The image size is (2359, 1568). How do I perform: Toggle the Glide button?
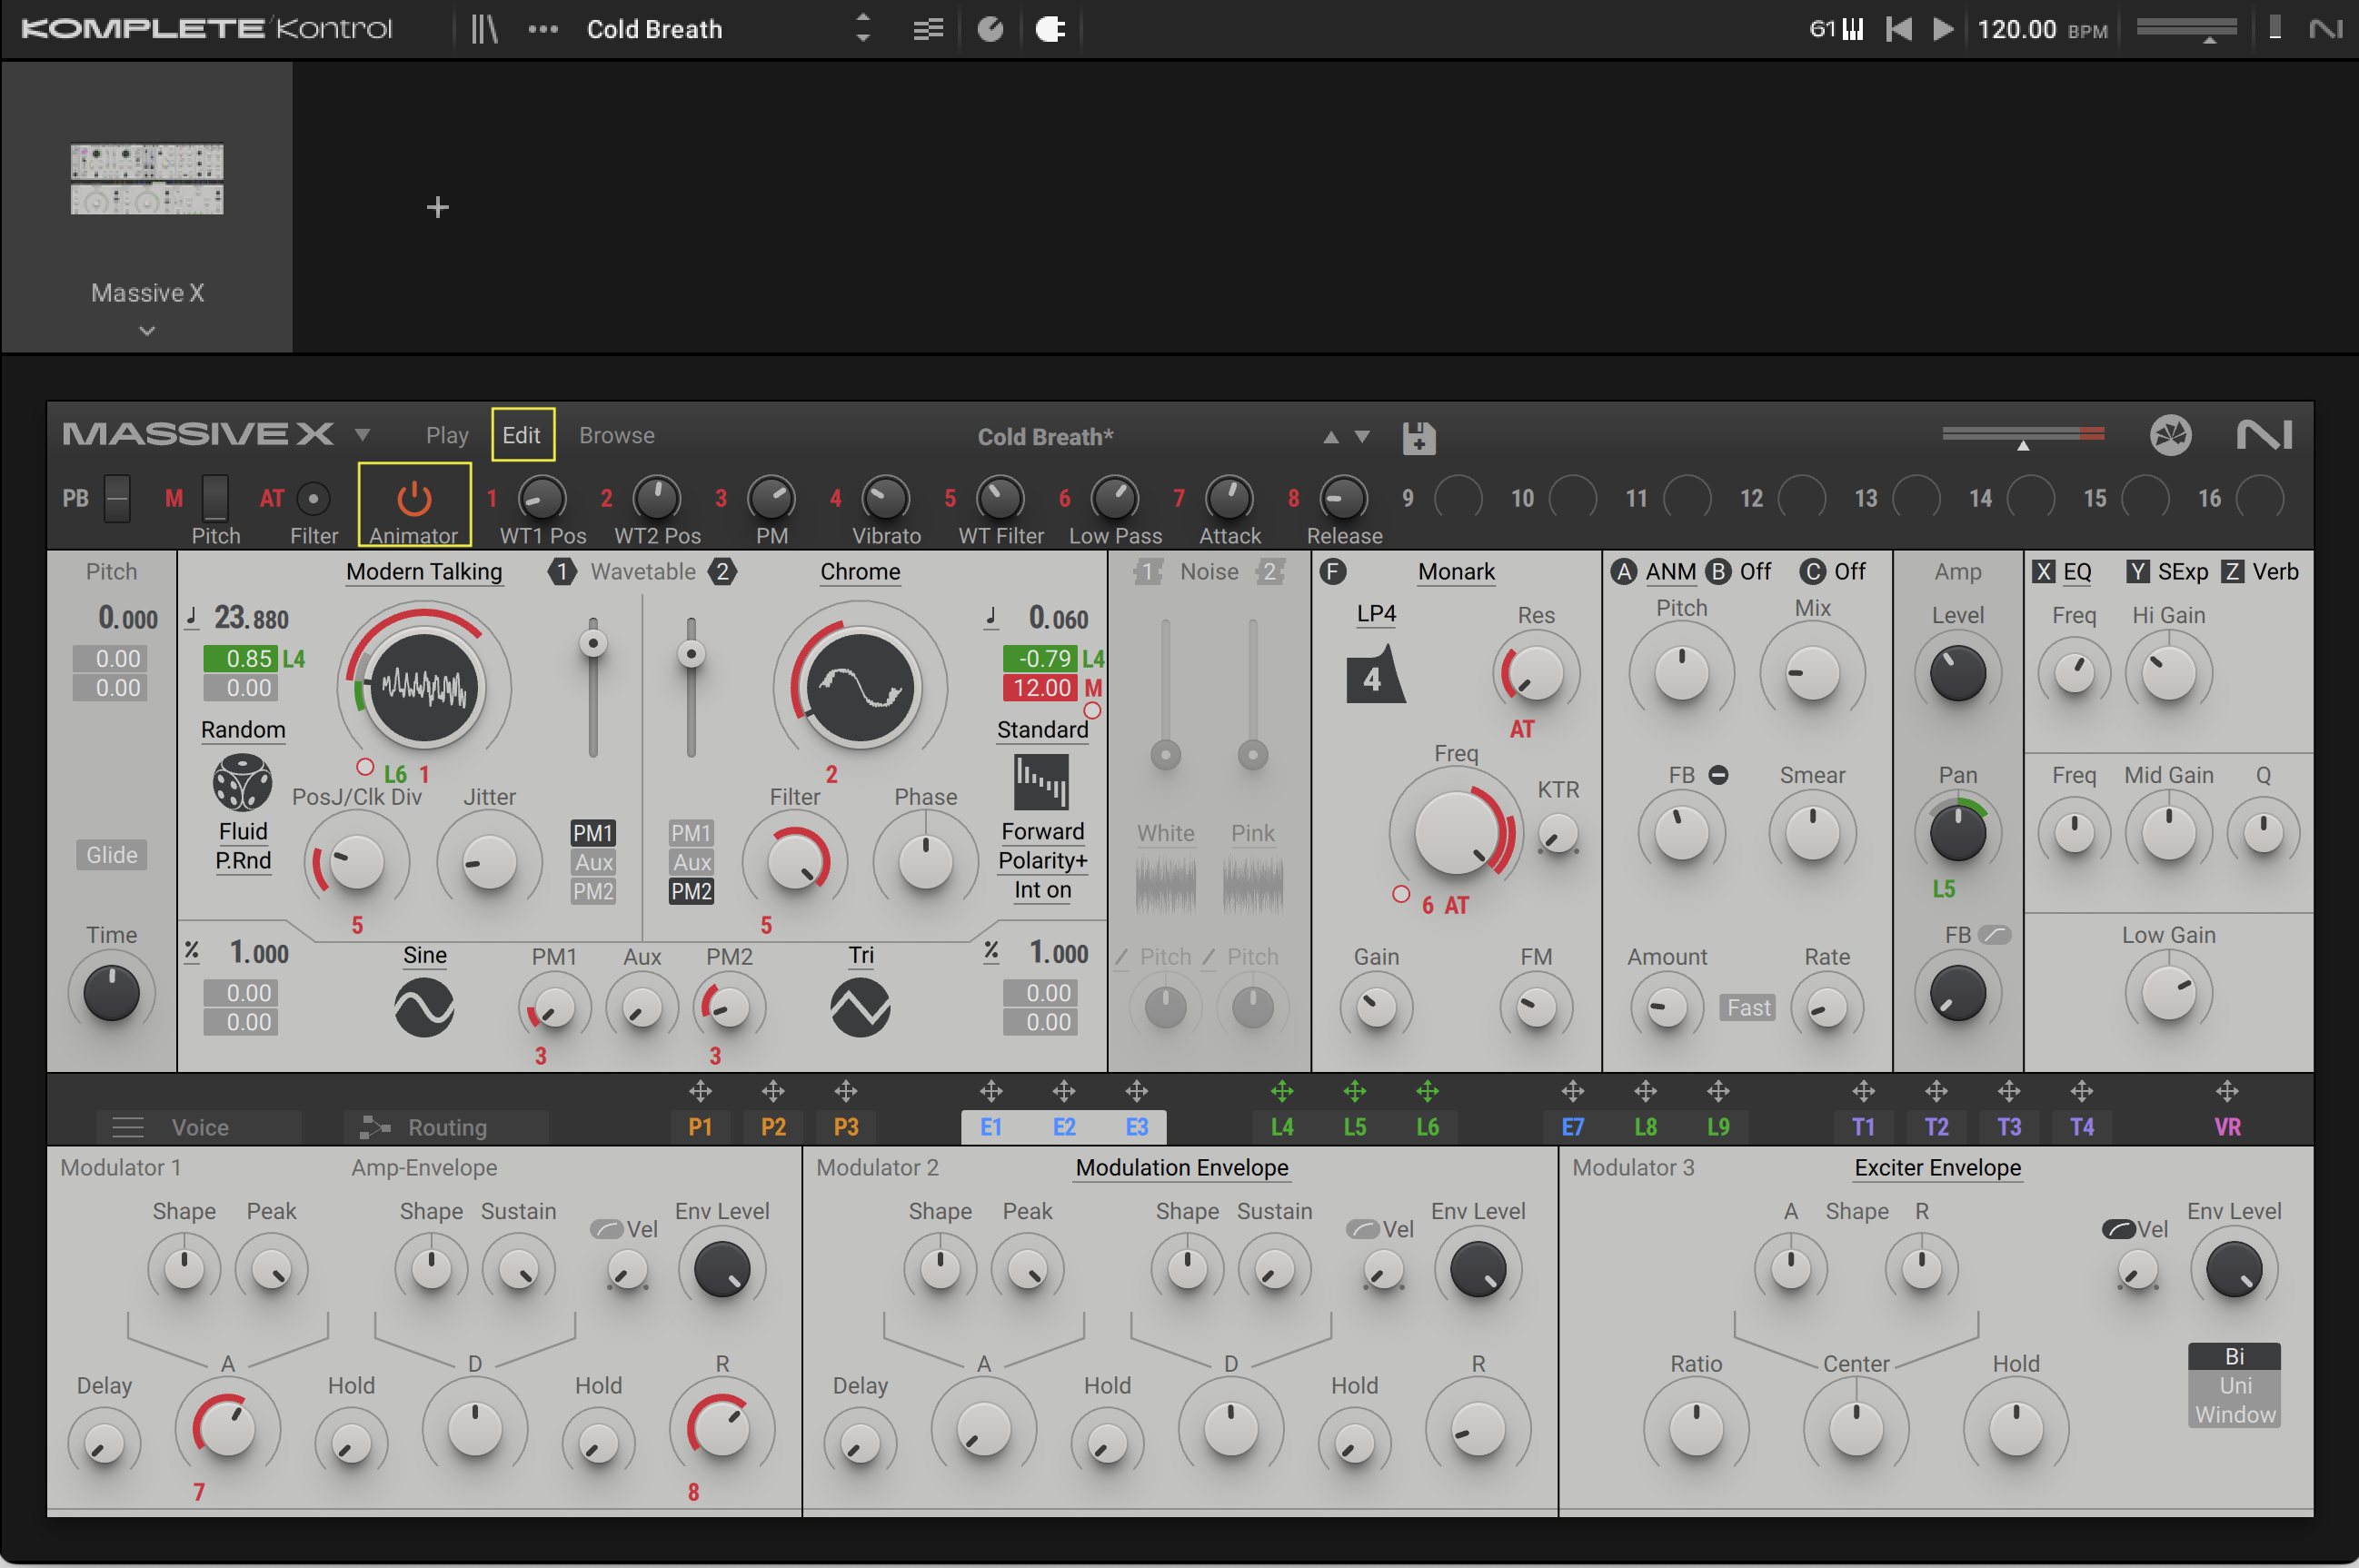[x=111, y=855]
